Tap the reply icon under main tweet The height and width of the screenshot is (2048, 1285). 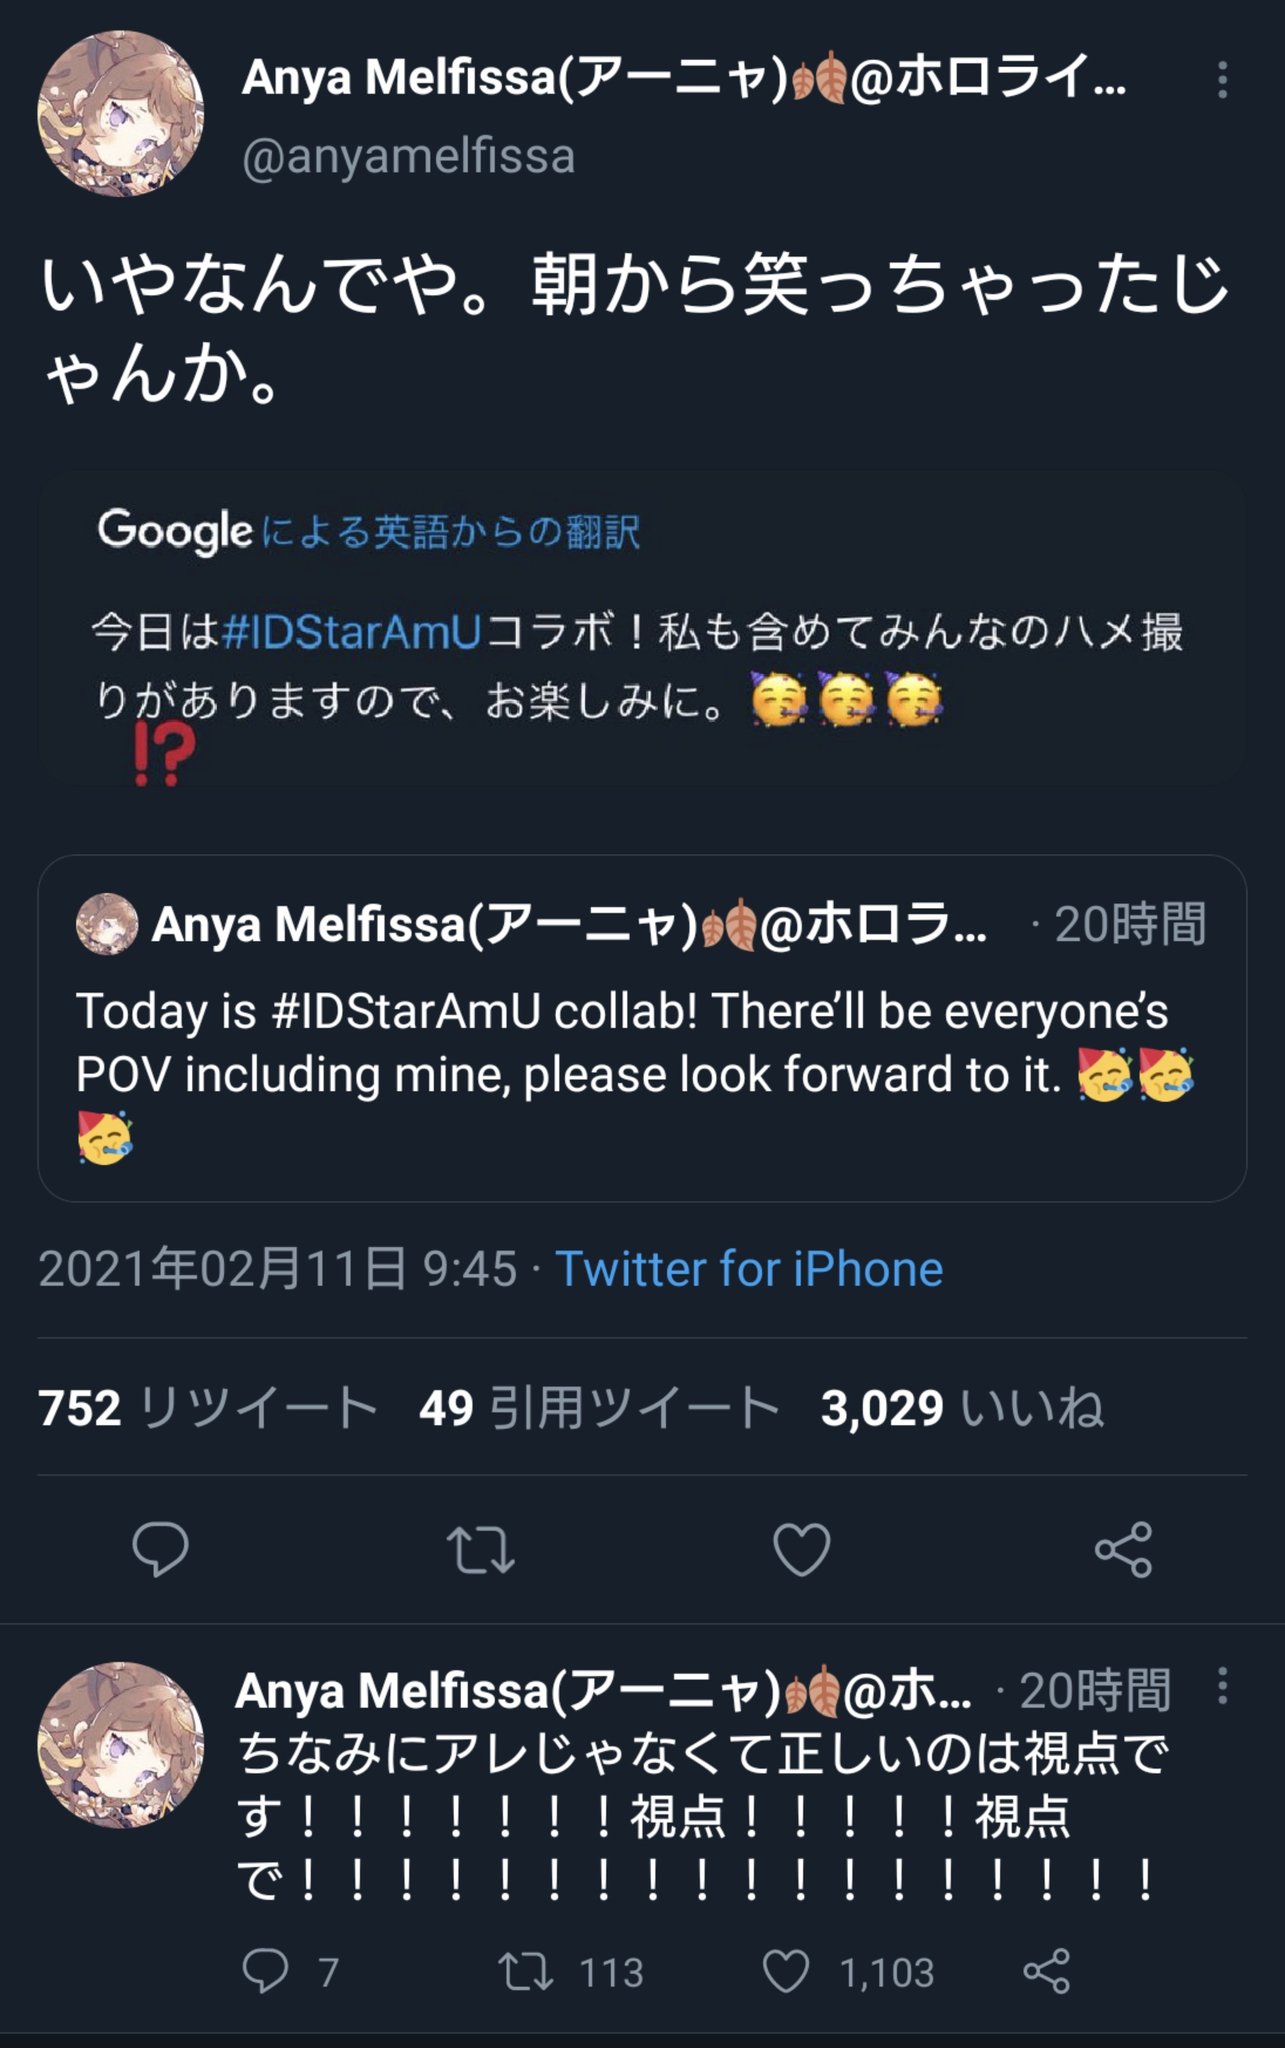pyautogui.click(x=160, y=1549)
